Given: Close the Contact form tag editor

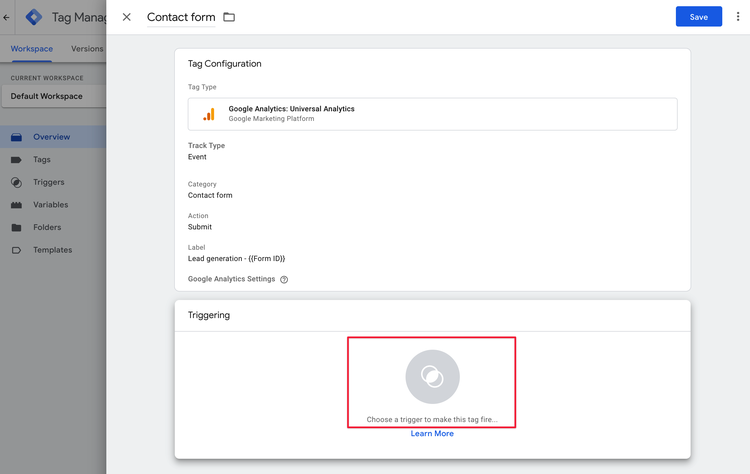Looking at the screenshot, I should [127, 17].
